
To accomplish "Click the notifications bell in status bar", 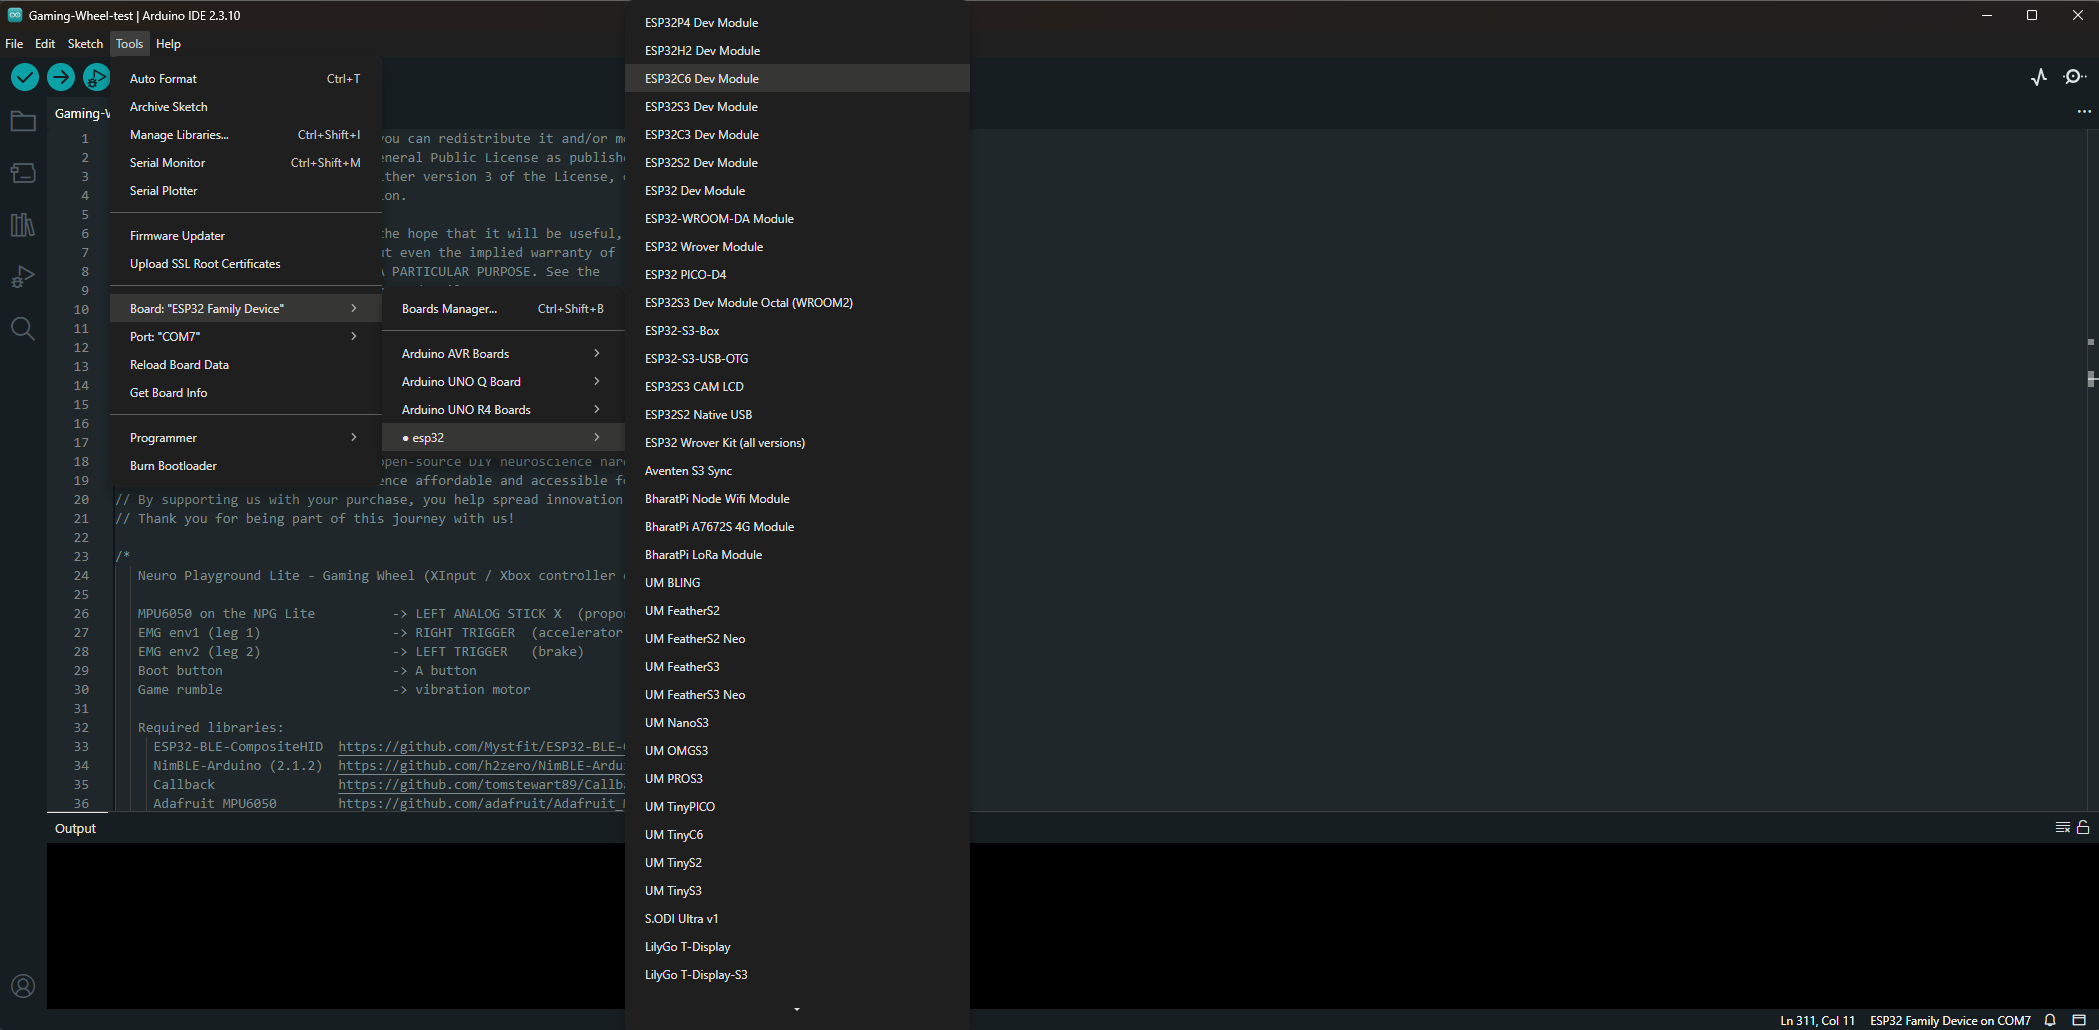I will 2050,1020.
